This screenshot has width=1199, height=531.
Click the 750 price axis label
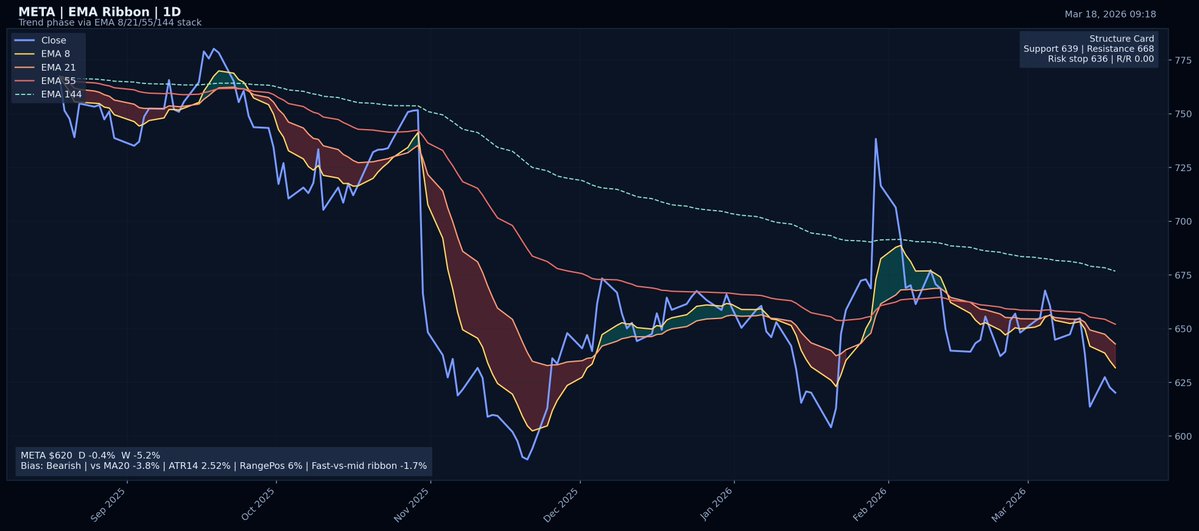coord(1184,114)
